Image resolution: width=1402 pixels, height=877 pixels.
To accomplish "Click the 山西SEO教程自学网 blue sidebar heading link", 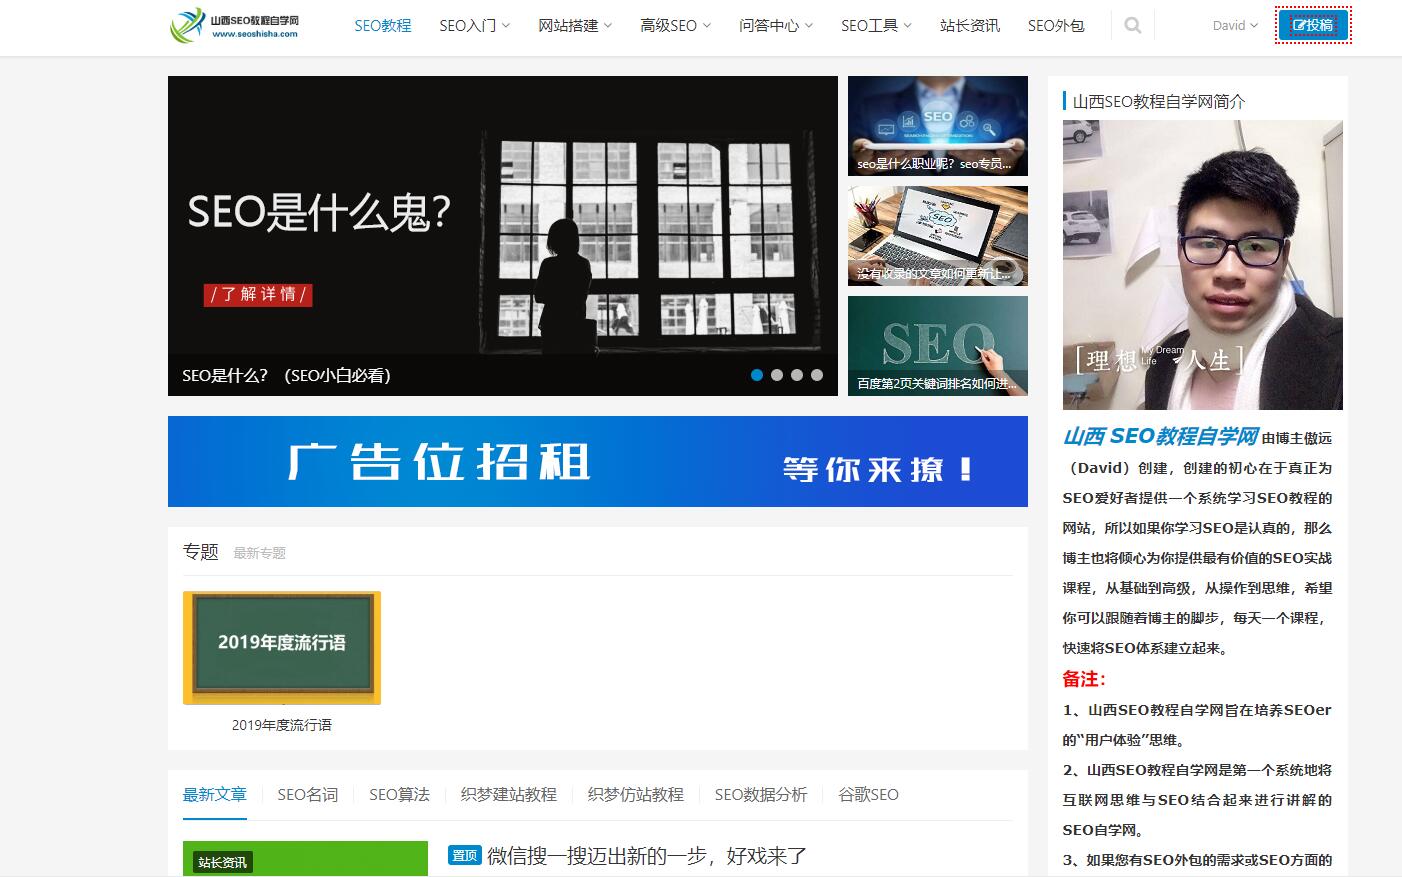I will point(1160,437).
